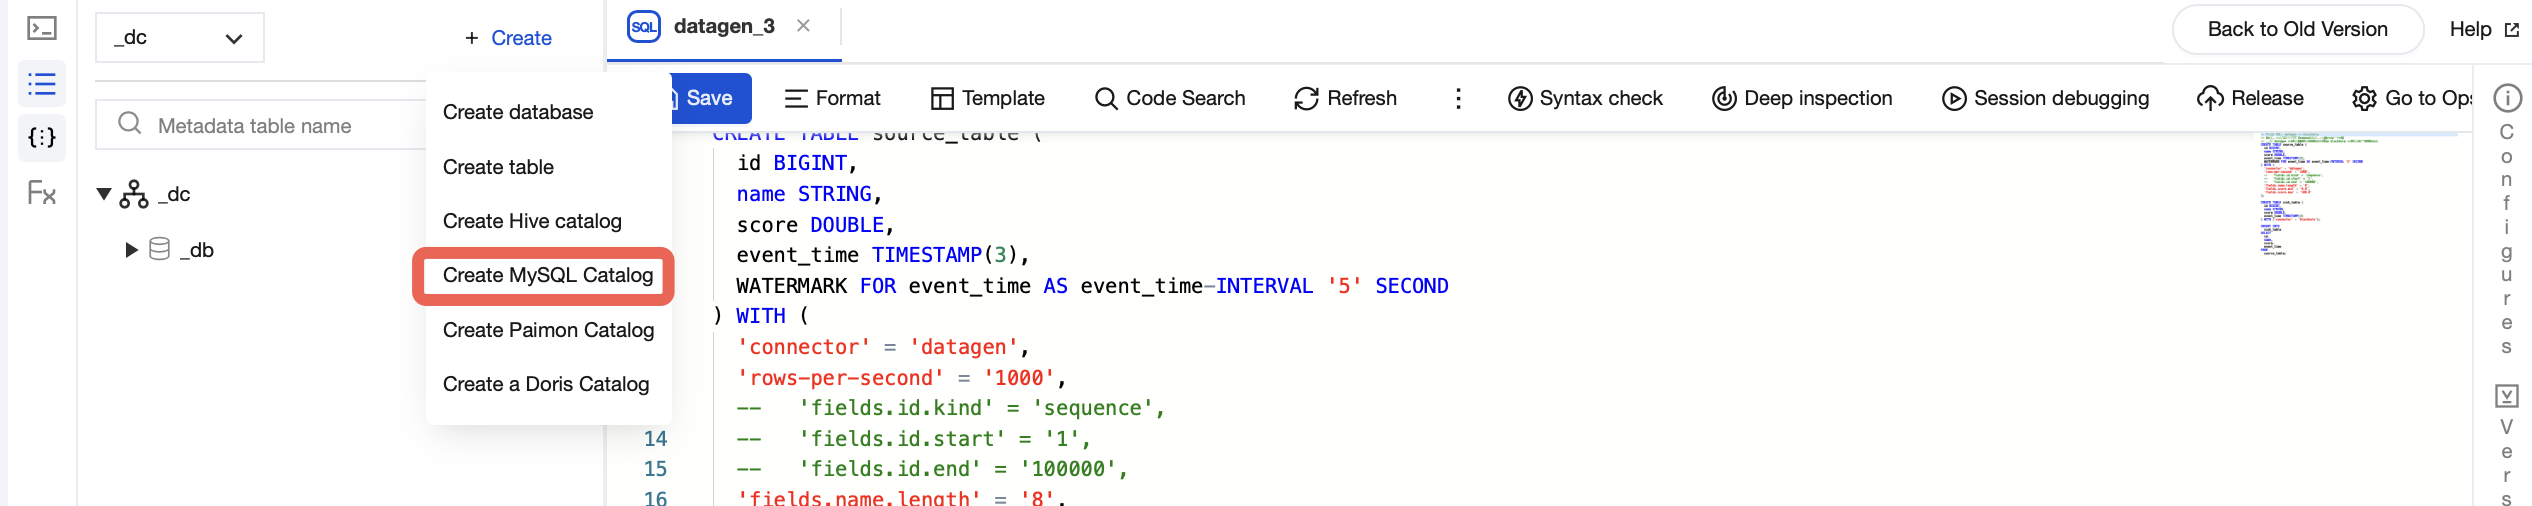Image resolution: width=2532 pixels, height=506 pixels.
Task: Click the _dc catalog network icon
Action: (x=134, y=194)
